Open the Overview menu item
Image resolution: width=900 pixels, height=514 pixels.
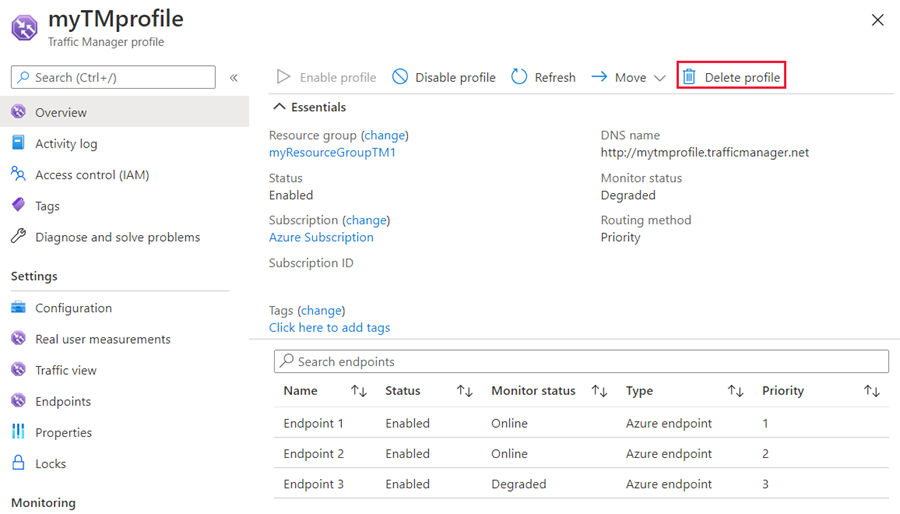tap(125, 112)
